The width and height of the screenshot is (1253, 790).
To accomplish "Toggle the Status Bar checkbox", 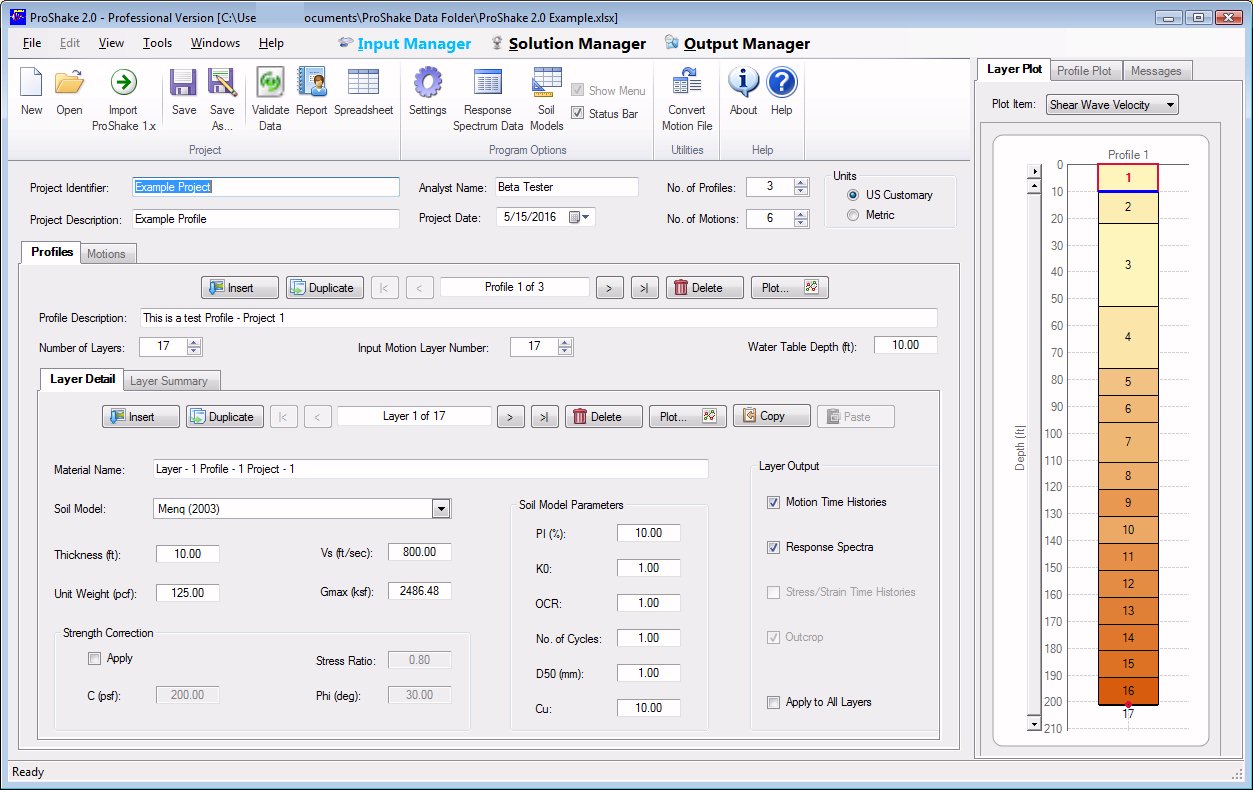I will coord(577,113).
